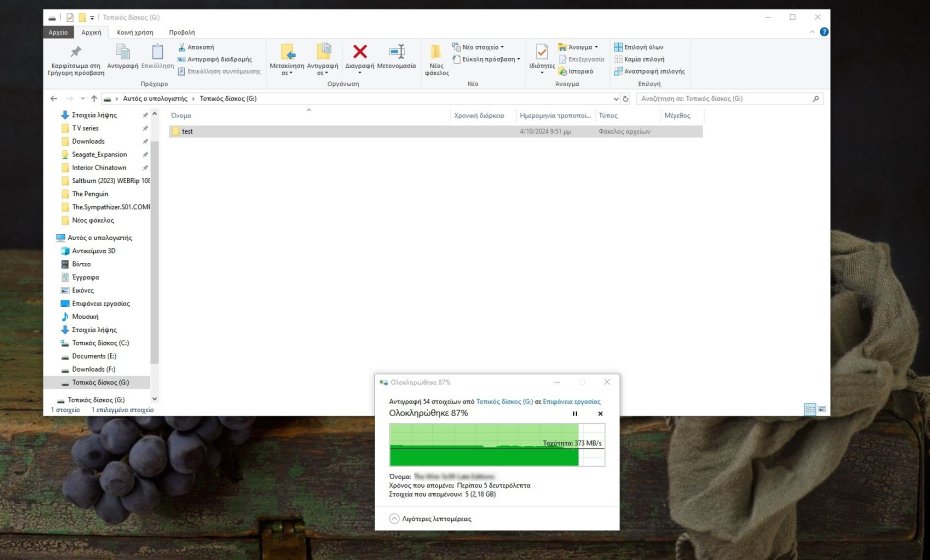Click the red Διαγραφή delete icon

[x=360, y=52]
